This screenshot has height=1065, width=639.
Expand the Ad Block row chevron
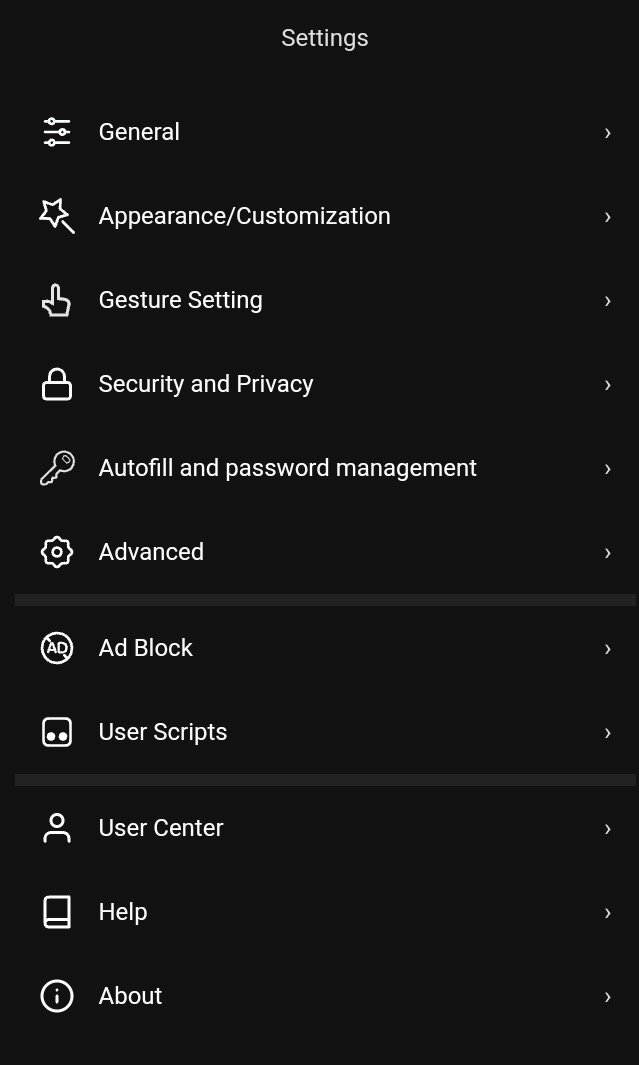[607, 648]
